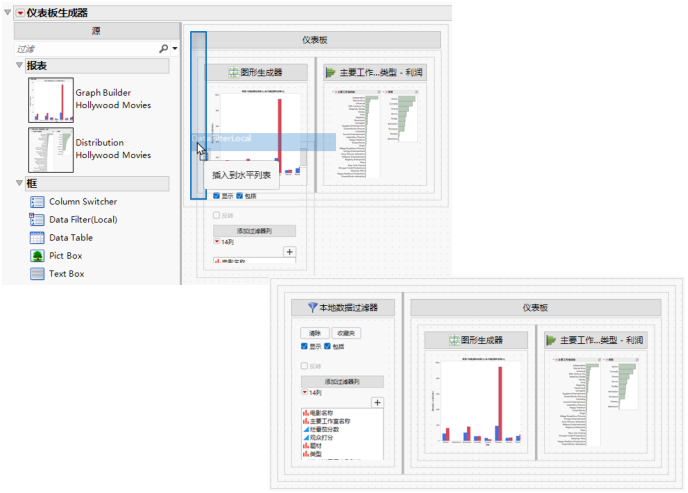The image size is (688, 493).
Task: Click the distribution chart preview in the upper dashboard
Action: pyautogui.click(x=375, y=135)
